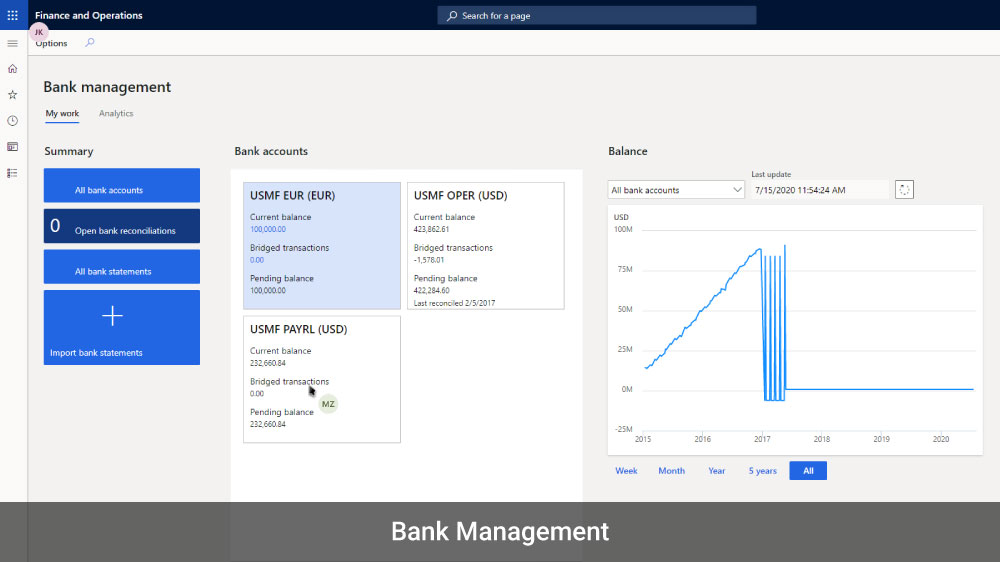
Task: Click the Balance section heading
Action: [628, 151]
